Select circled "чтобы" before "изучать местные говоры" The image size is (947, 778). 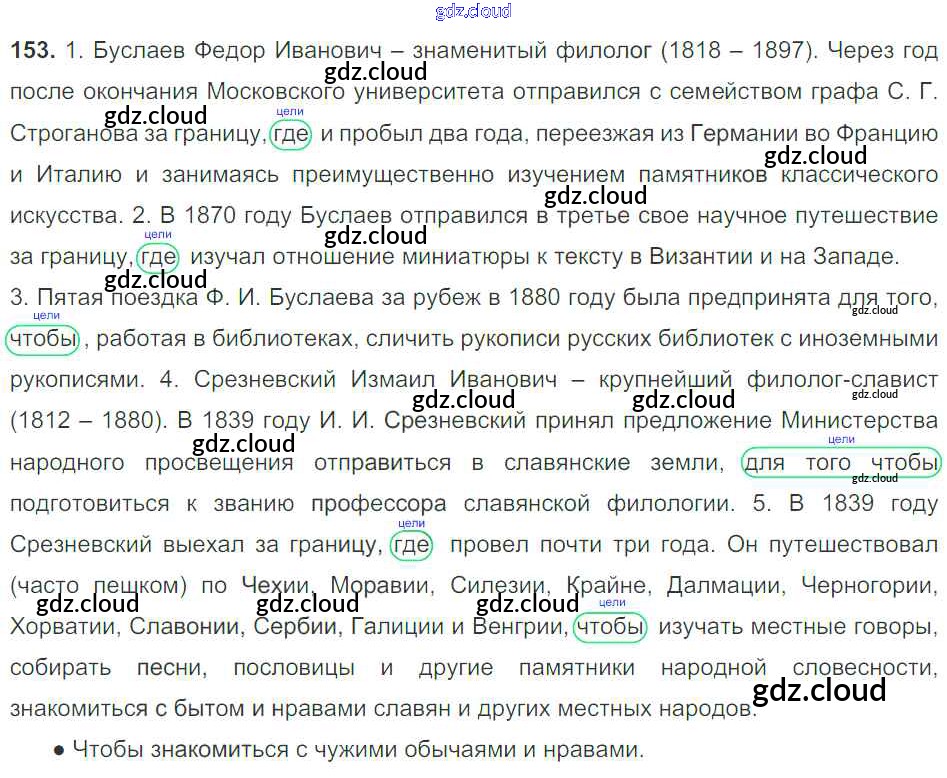coord(611,627)
